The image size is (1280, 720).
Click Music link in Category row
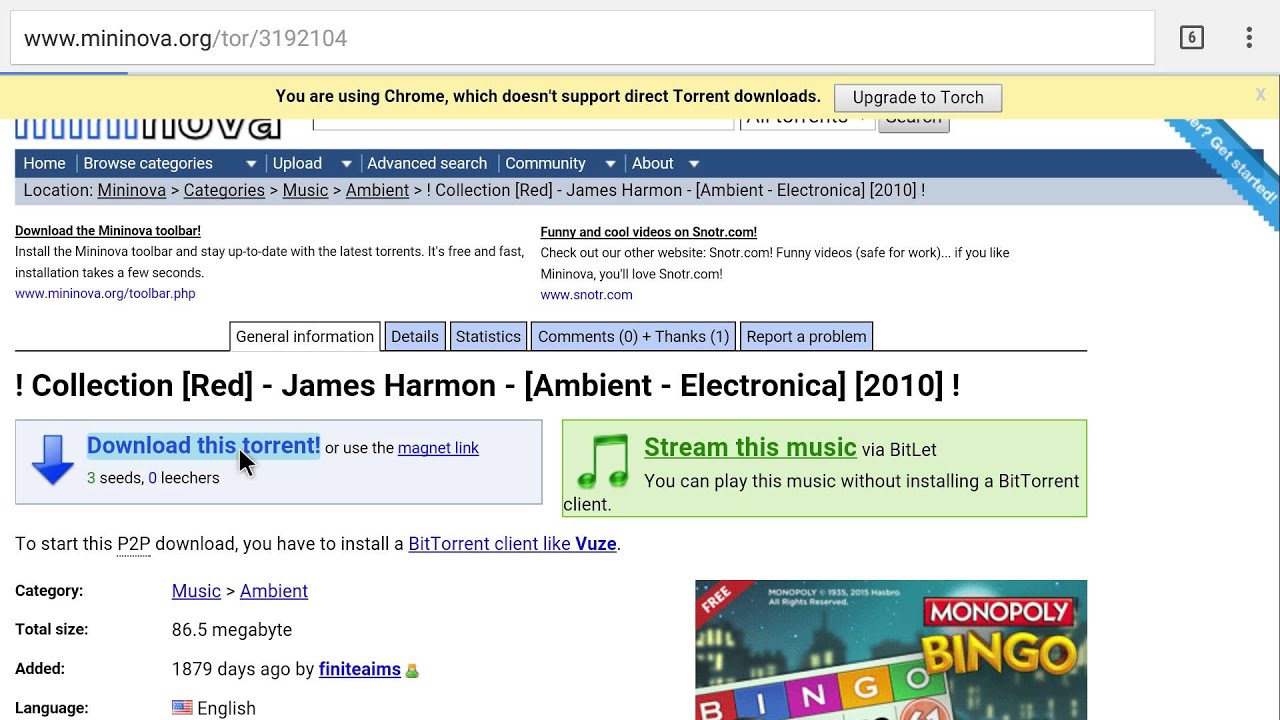click(196, 591)
